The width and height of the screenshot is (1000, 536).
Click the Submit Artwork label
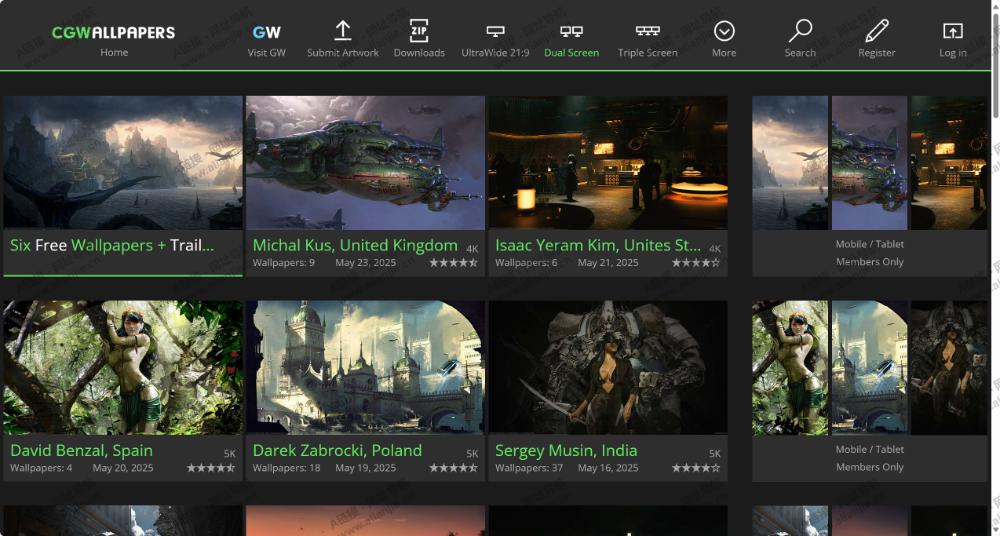(x=343, y=53)
